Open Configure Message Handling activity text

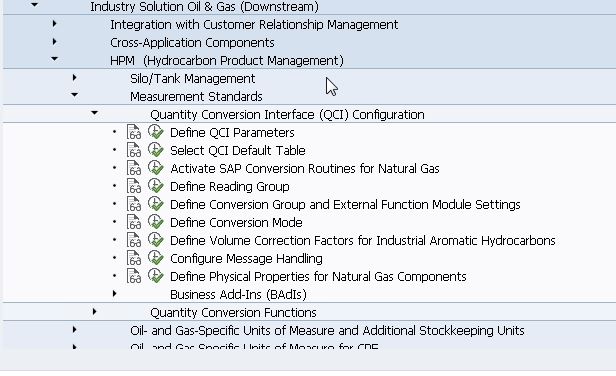pyautogui.click(x=246, y=259)
